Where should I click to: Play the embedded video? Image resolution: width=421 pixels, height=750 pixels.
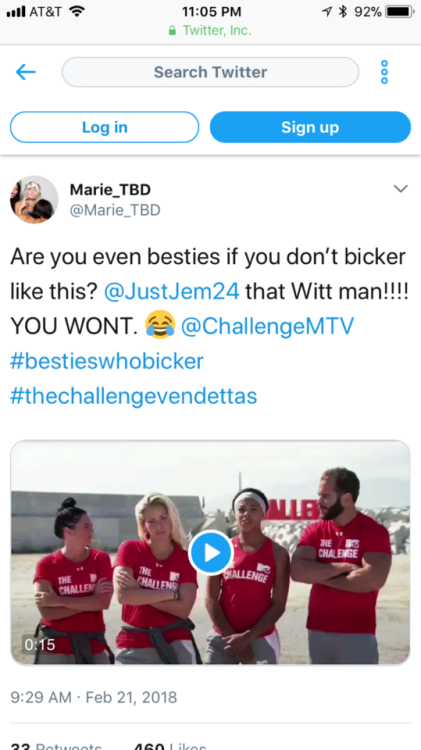pos(210,552)
